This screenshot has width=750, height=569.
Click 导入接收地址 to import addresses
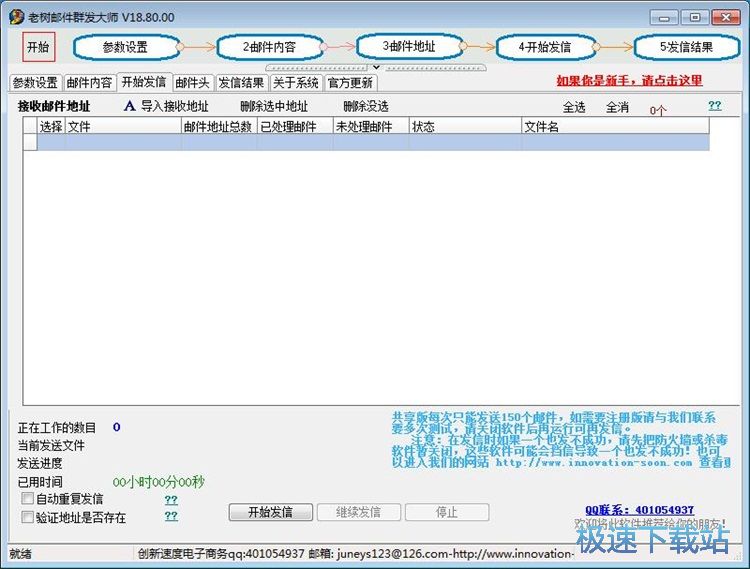tap(175, 106)
